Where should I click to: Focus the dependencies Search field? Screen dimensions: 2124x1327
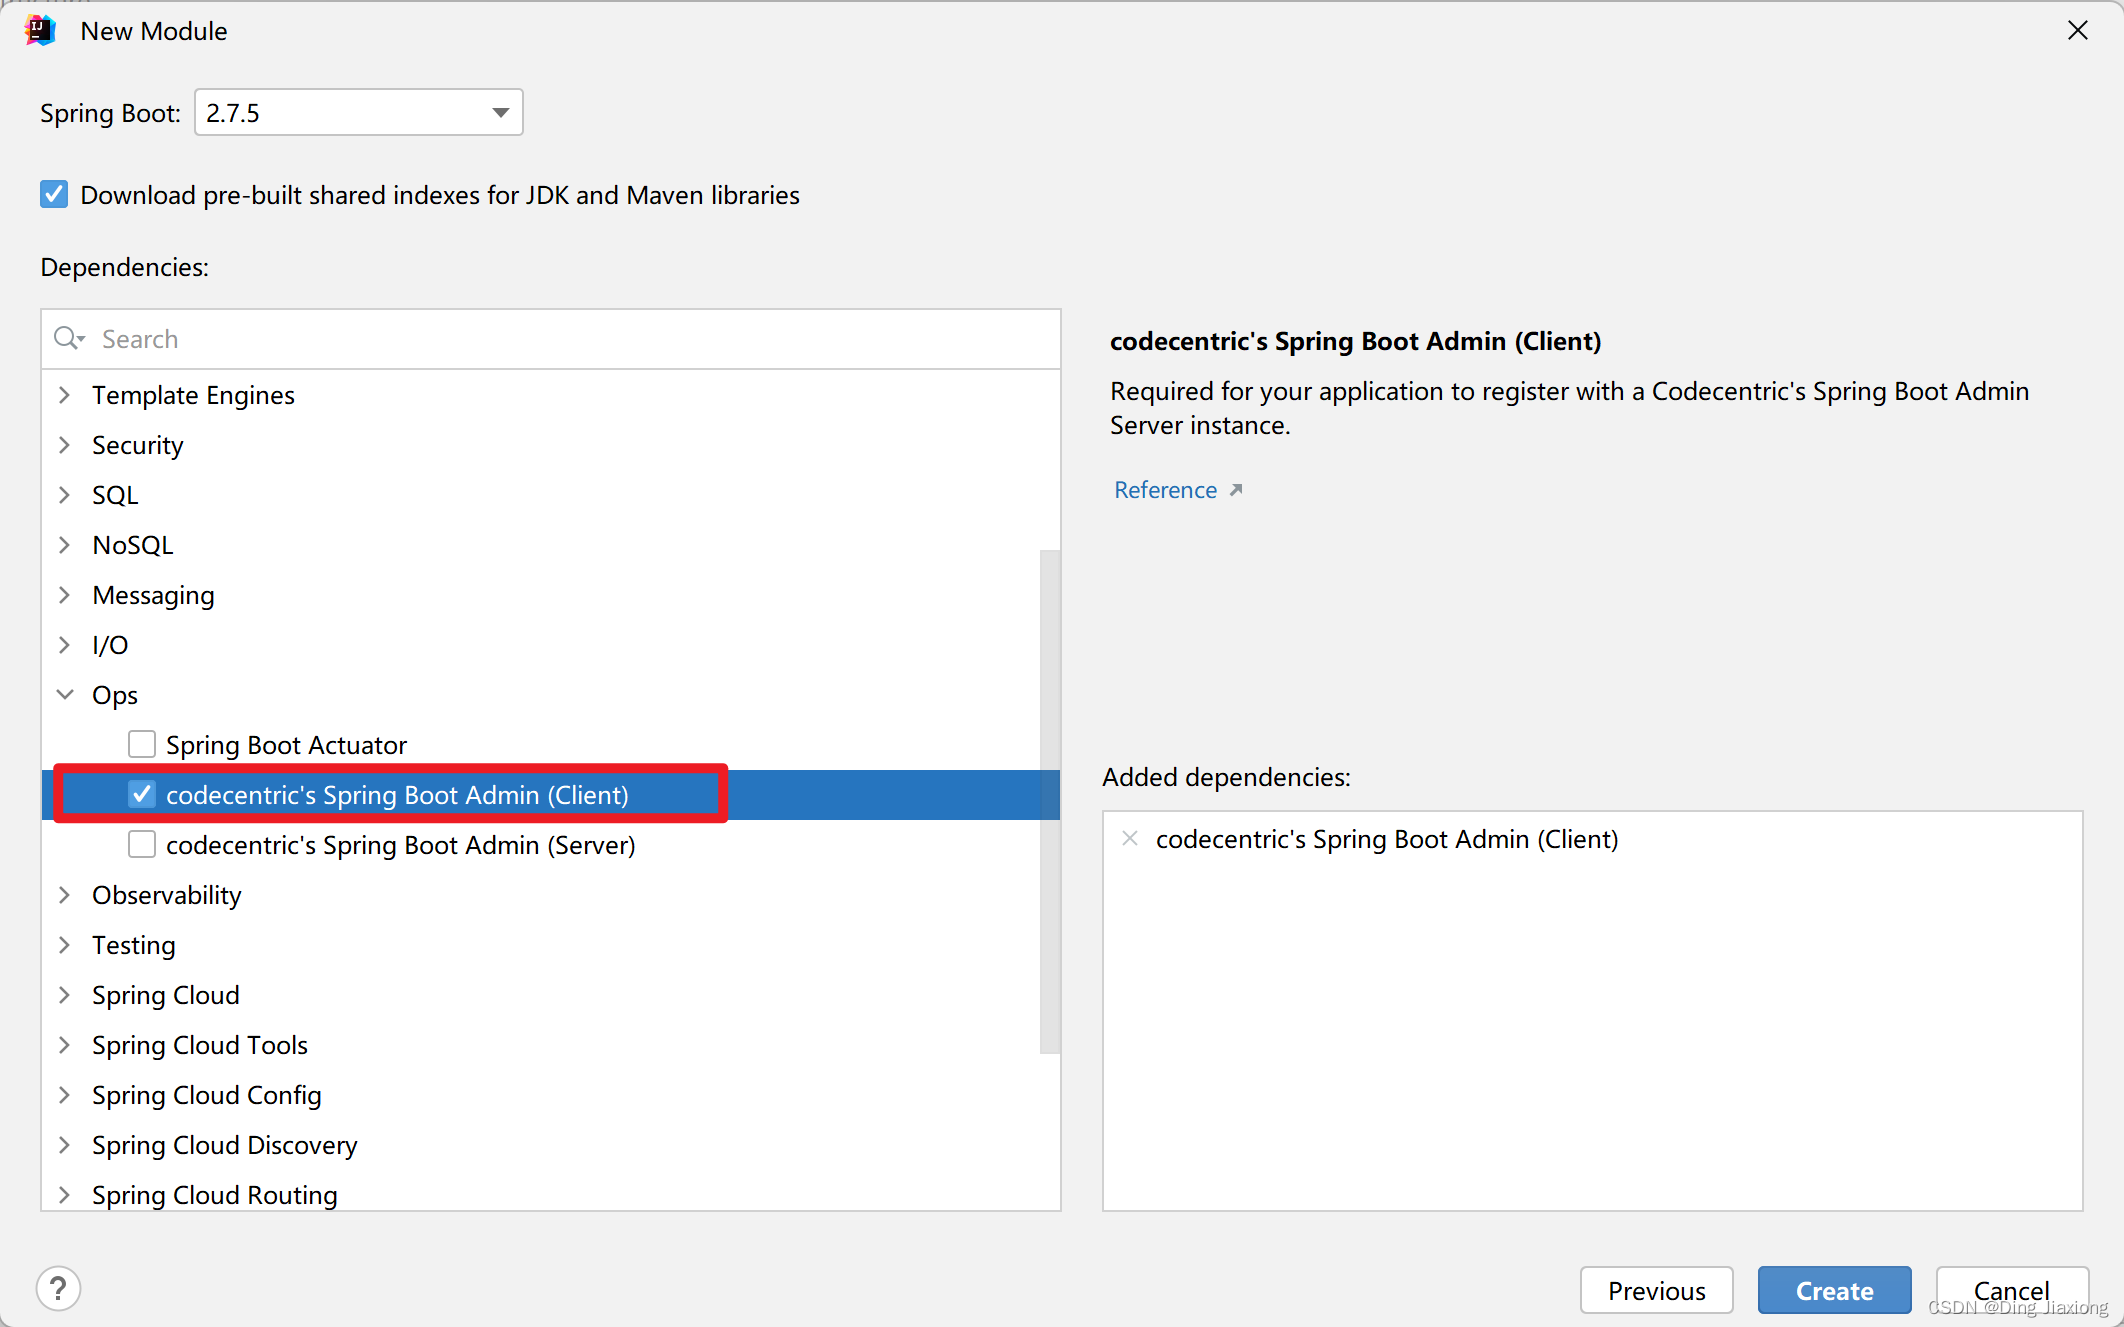click(551, 339)
